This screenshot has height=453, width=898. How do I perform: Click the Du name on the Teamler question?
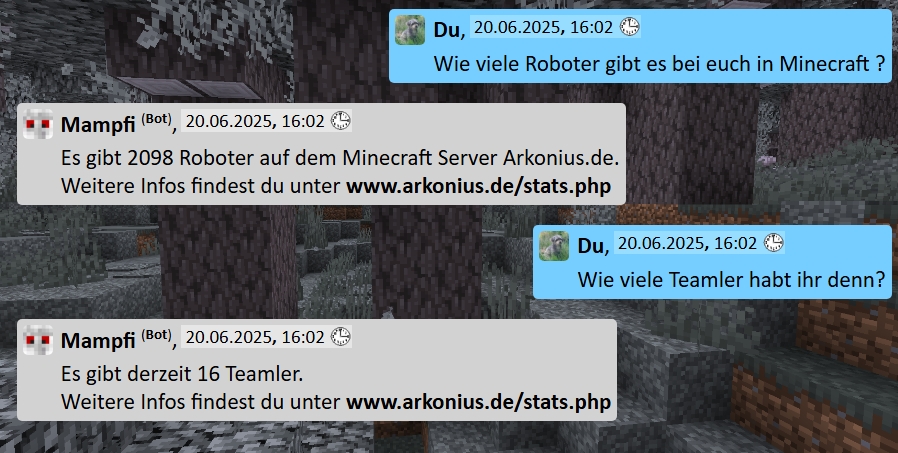[590, 246]
